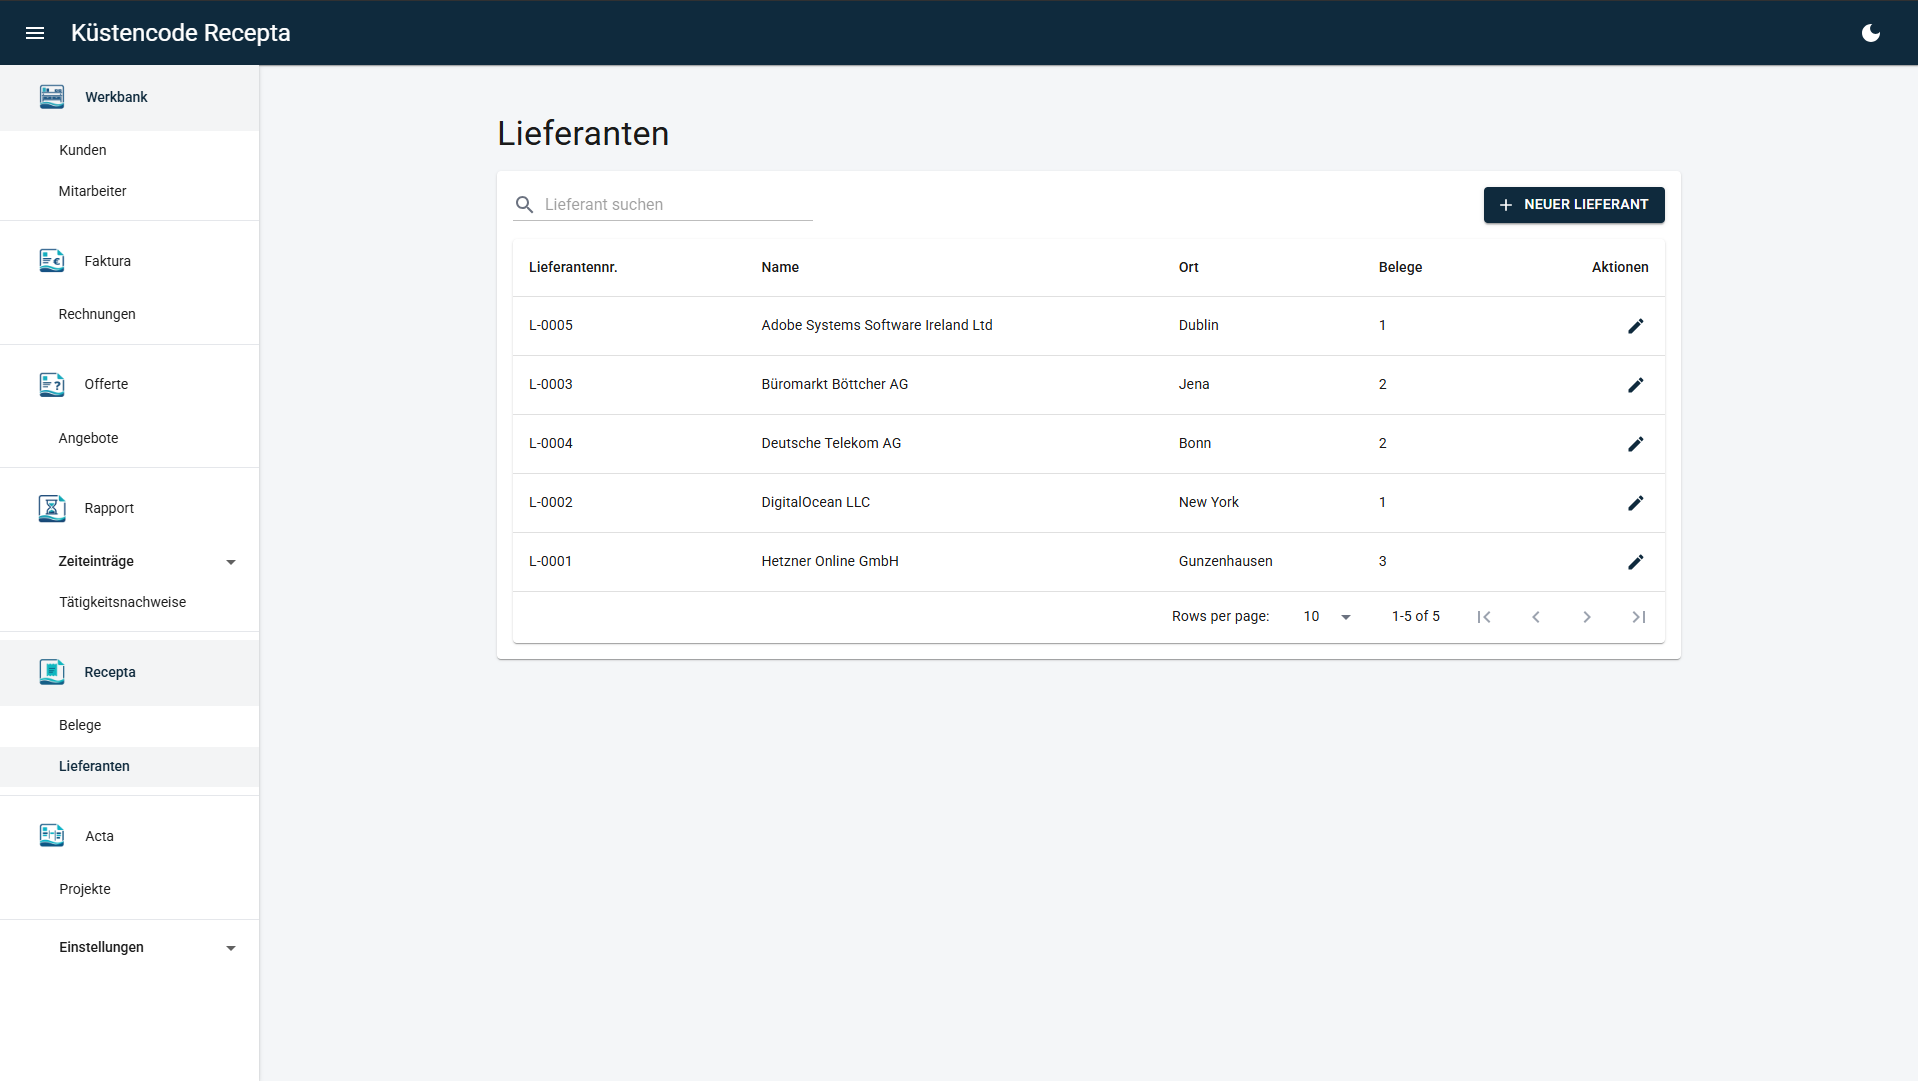Screen dimensions: 1918x1081
Task: Edit Deutsche Telekom AG entry
Action: point(1635,444)
